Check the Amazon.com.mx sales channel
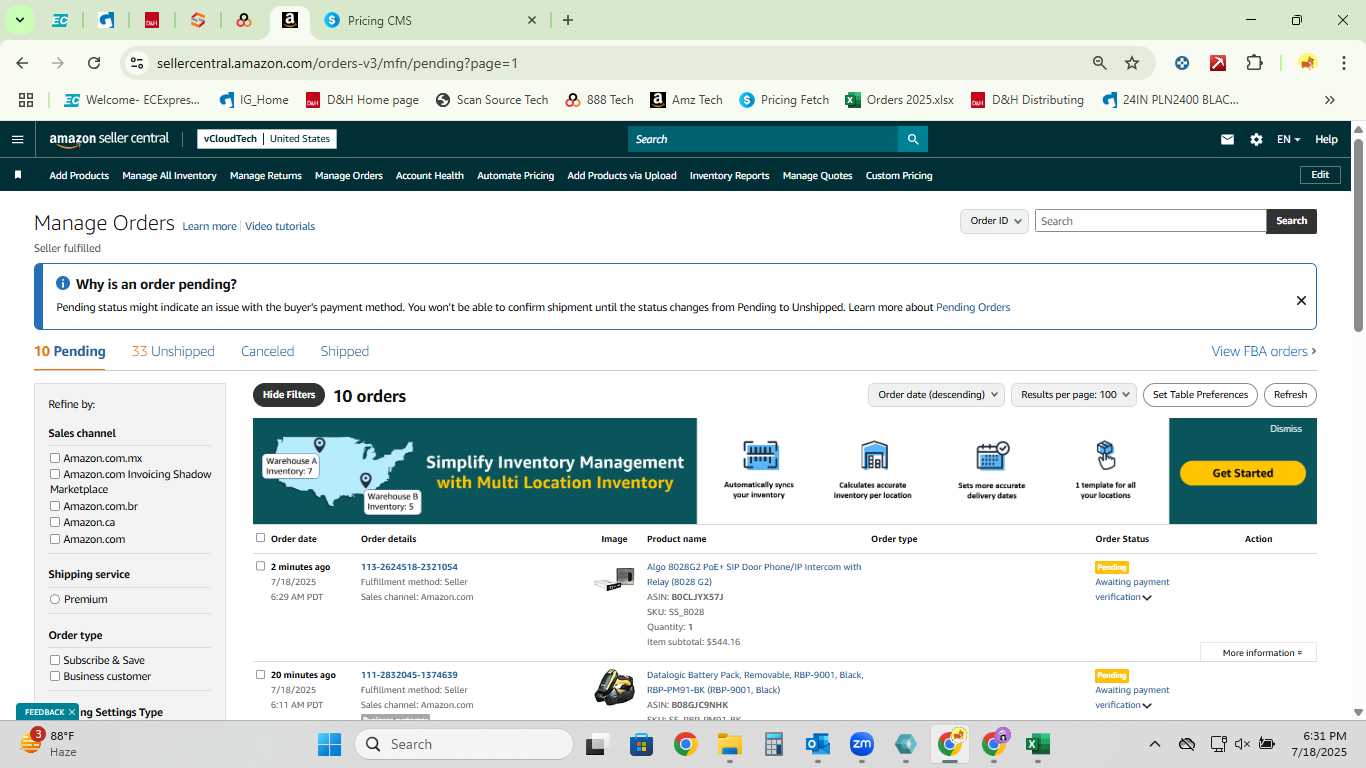Image resolution: width=1366 pixels, height=768 pixels. click(55, 458)
